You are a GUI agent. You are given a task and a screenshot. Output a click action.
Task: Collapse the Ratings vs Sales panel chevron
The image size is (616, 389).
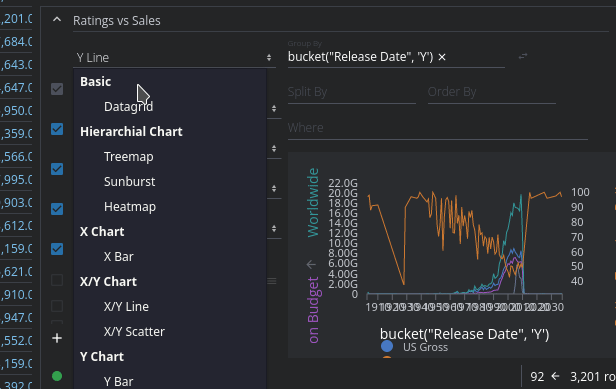[x=57, y=19]
